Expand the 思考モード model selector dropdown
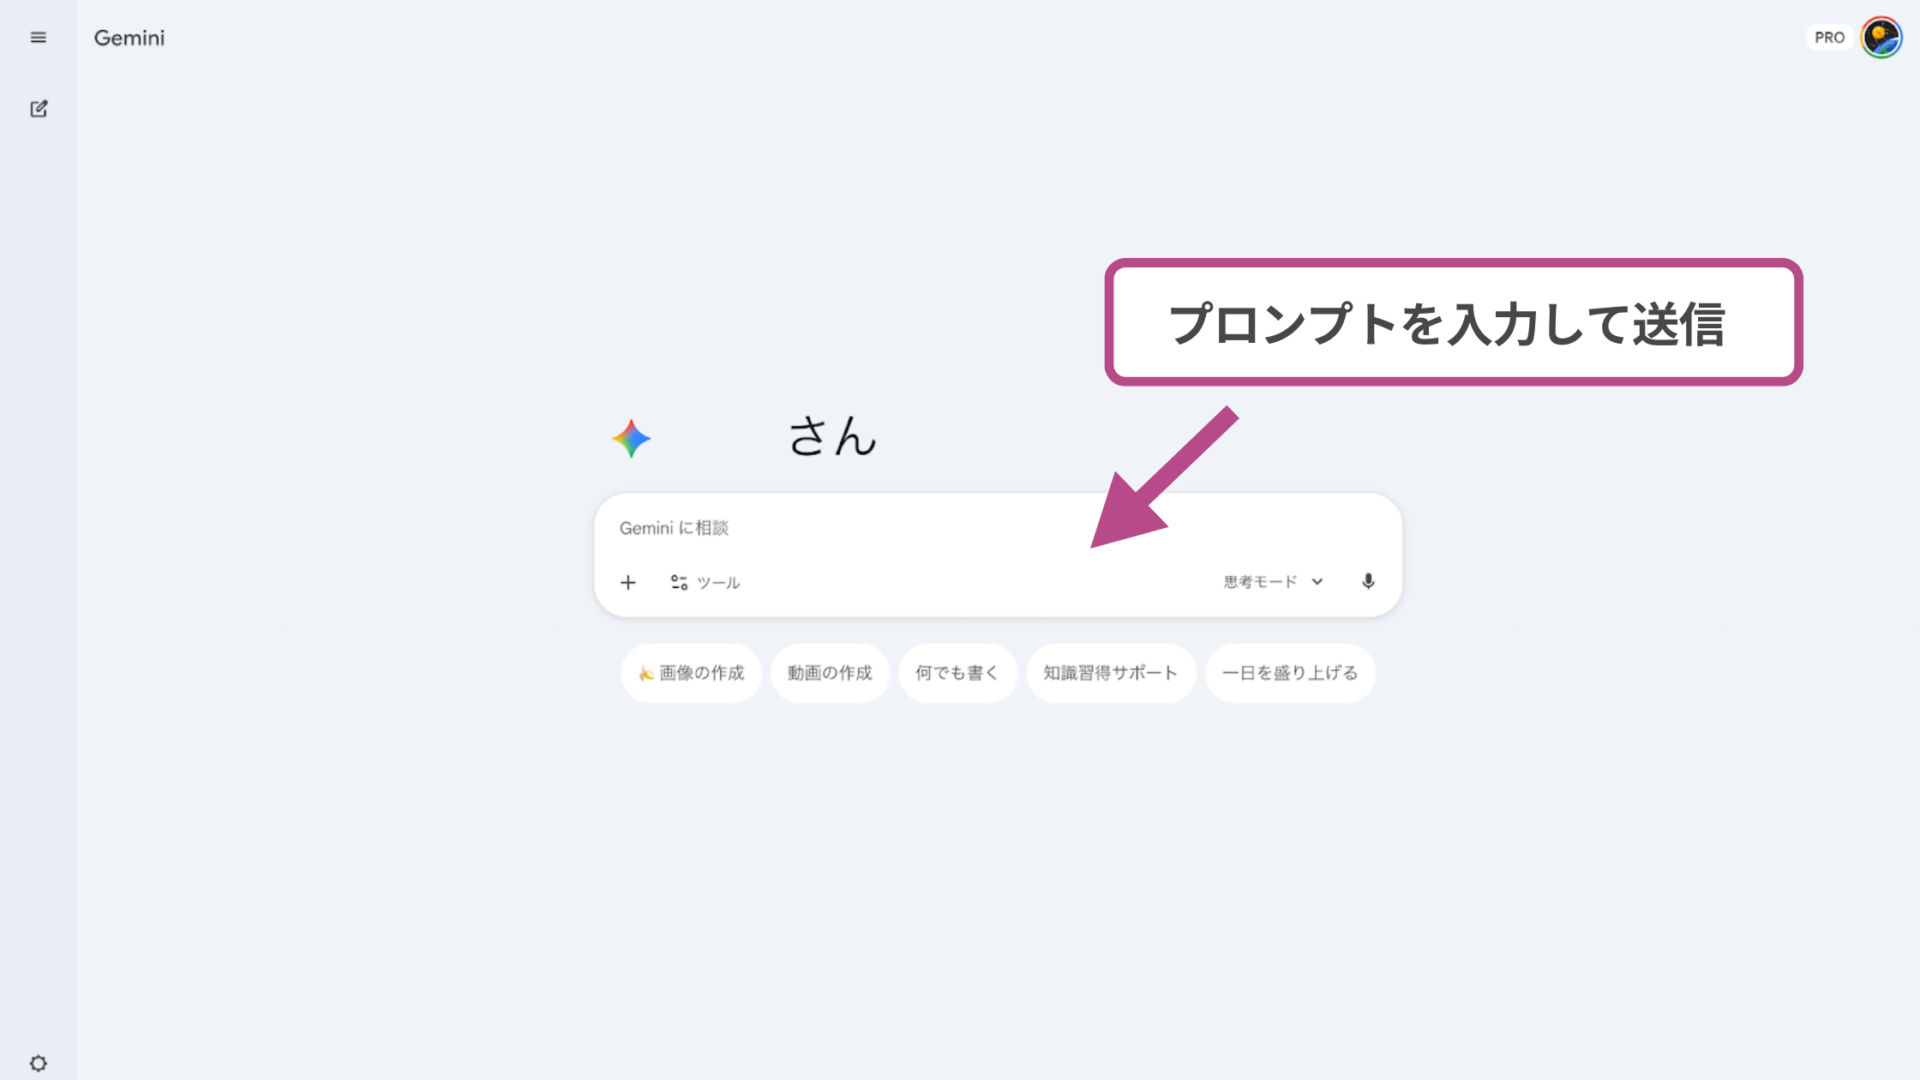 coord(1259,581)
